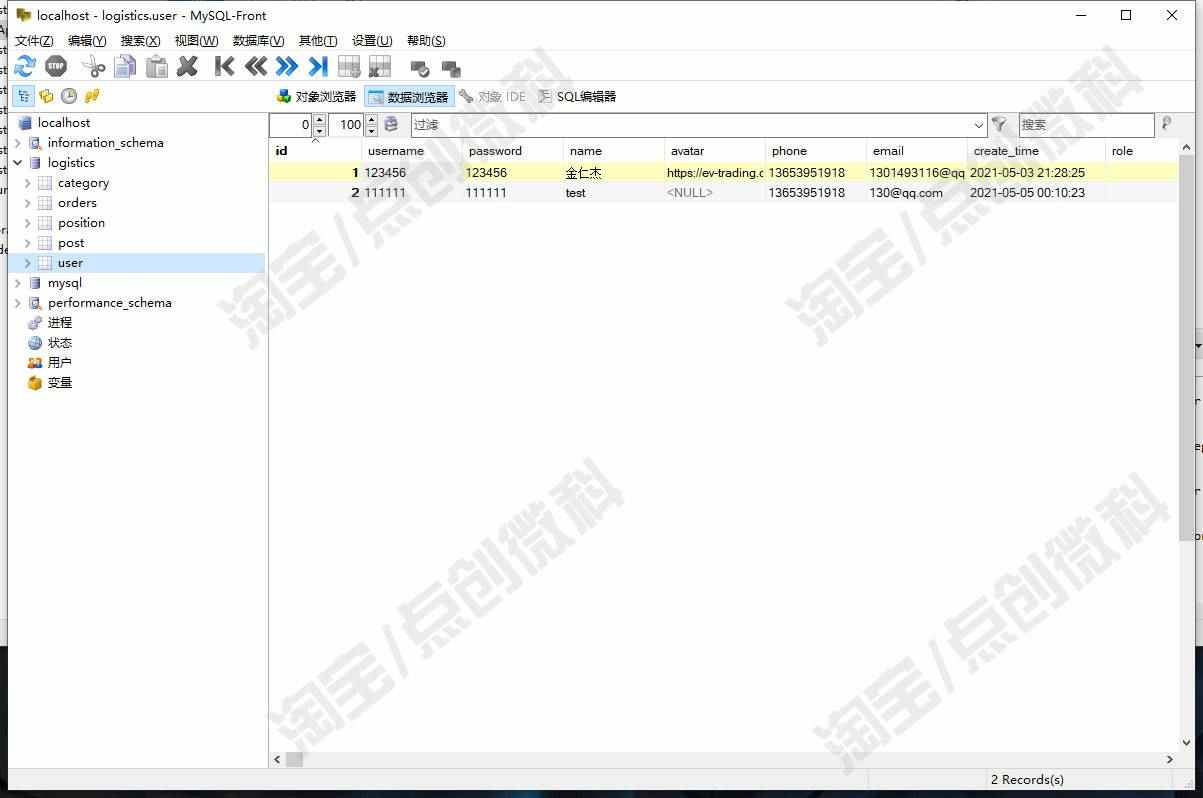Expand the information_schema database node
This screenshot has width=1203, height=798.
click(17, 143)
